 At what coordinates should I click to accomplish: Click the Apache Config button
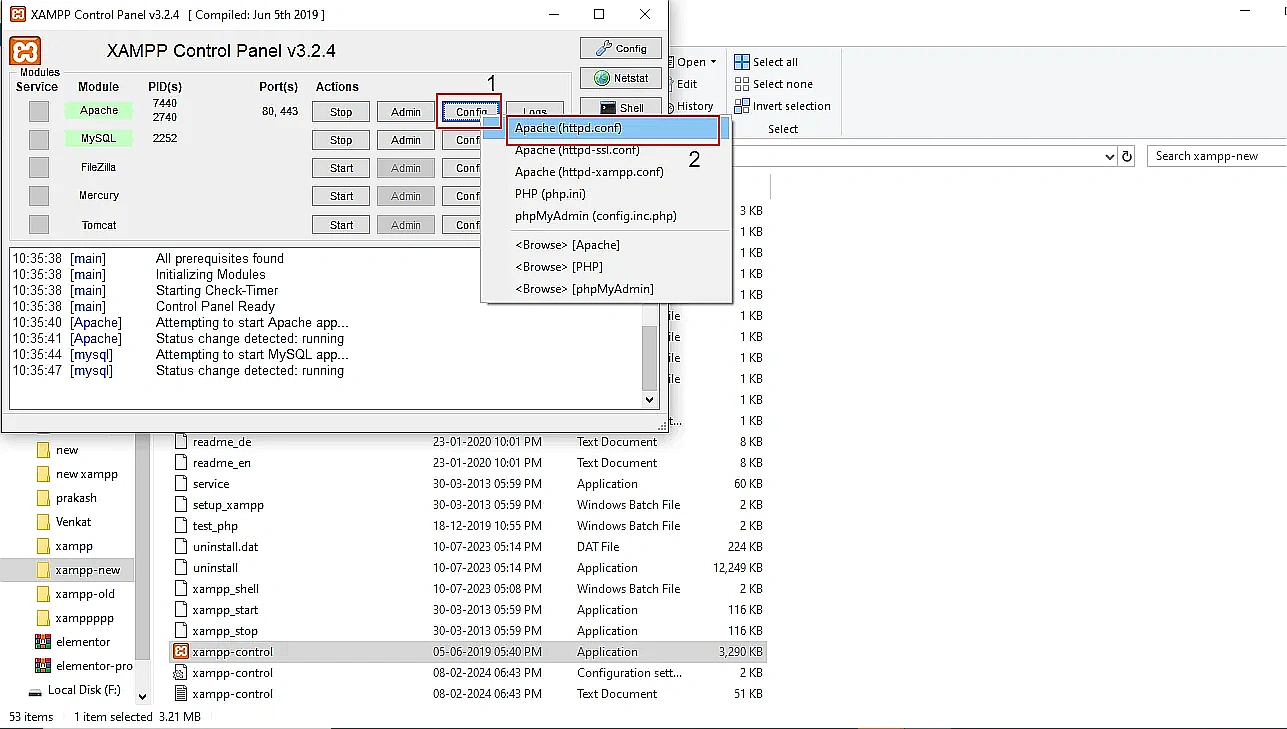(469, 112)
